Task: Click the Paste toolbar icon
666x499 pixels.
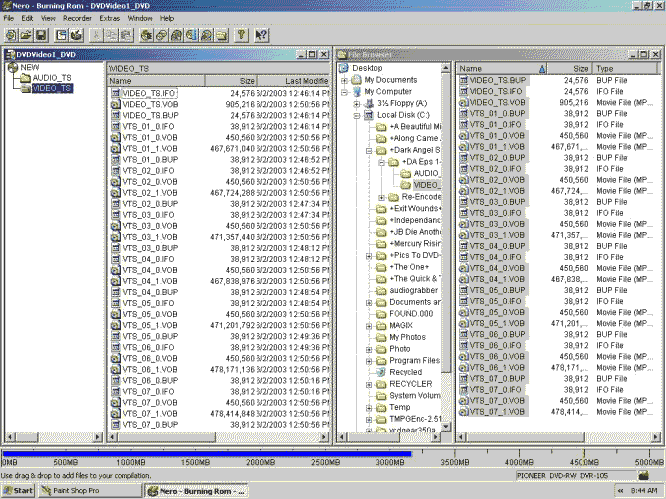Action: point(126,35)
